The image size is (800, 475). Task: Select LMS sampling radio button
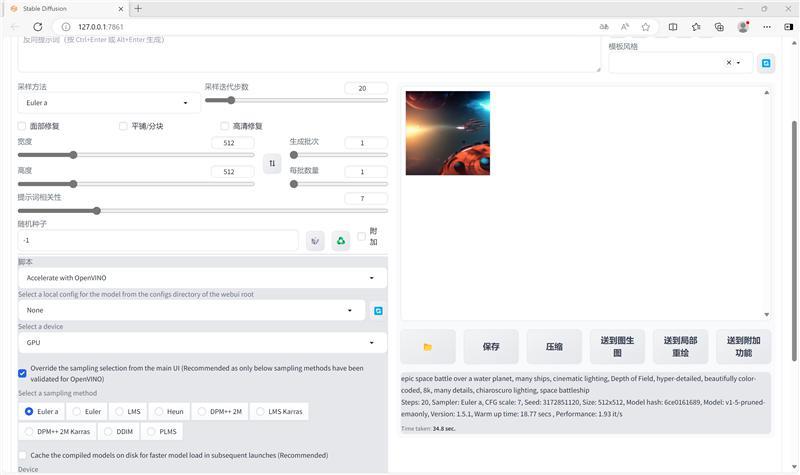(119, 411)
